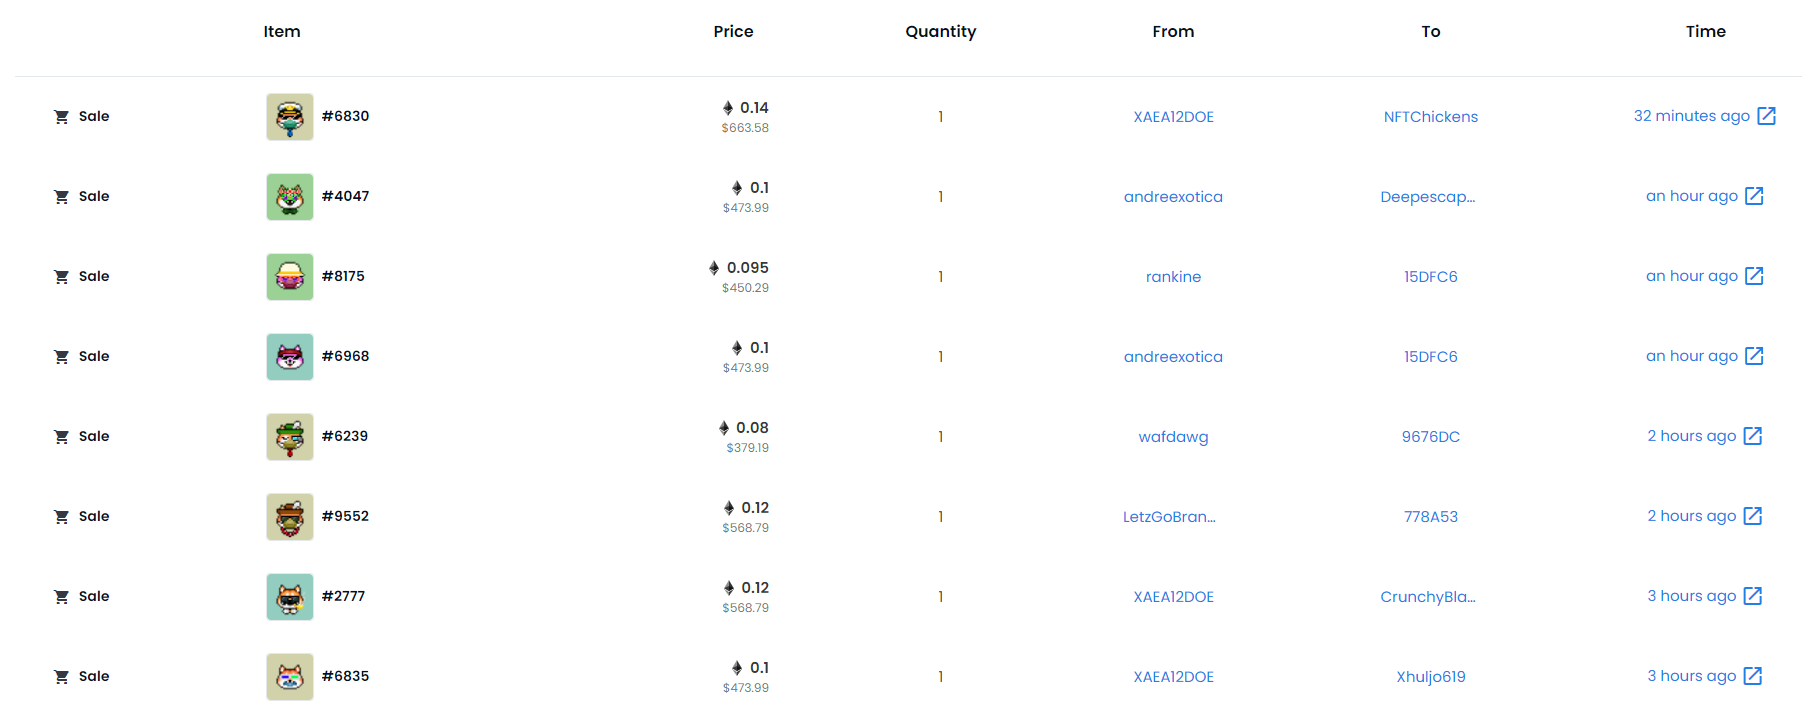Screen dimensions: 1806x723
Task: Click the "2 hours ago" link for #9552
Action: tap(1691, 516)
